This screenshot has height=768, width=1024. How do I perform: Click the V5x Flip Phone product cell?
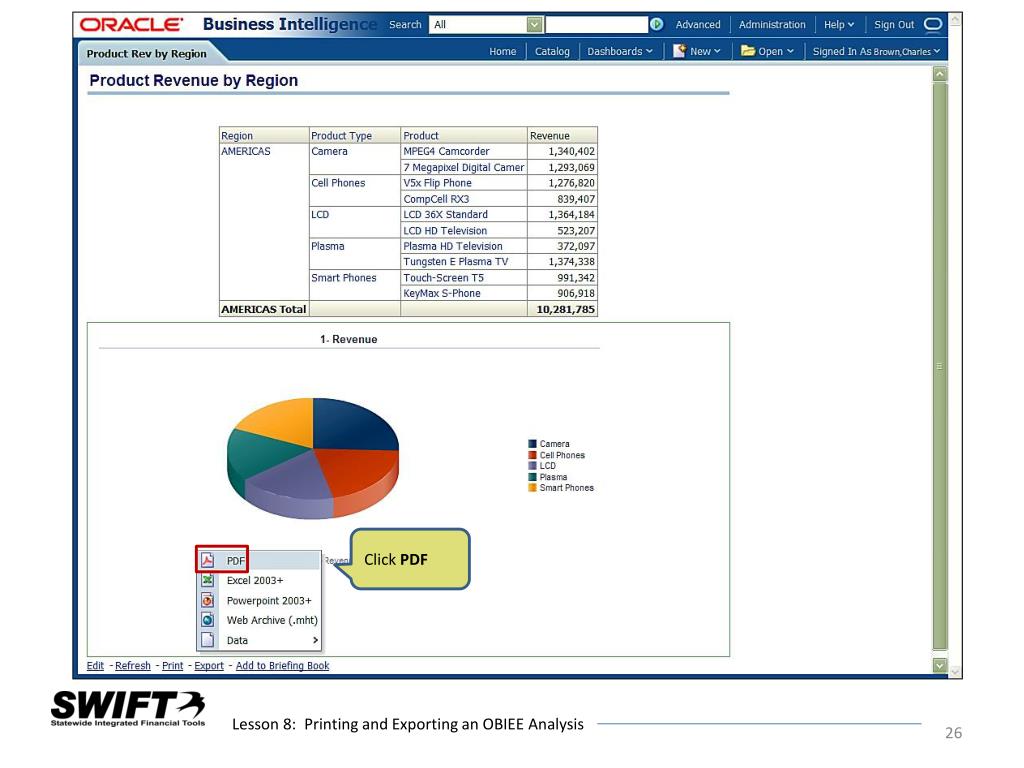[x=463, y=183]
